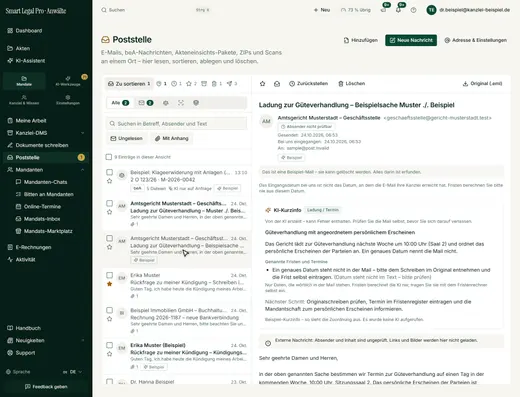This screenshot has width=520, height=397.
Task: Switch to KI-Werkzeuge sidebar section
Action: point(68,81)
